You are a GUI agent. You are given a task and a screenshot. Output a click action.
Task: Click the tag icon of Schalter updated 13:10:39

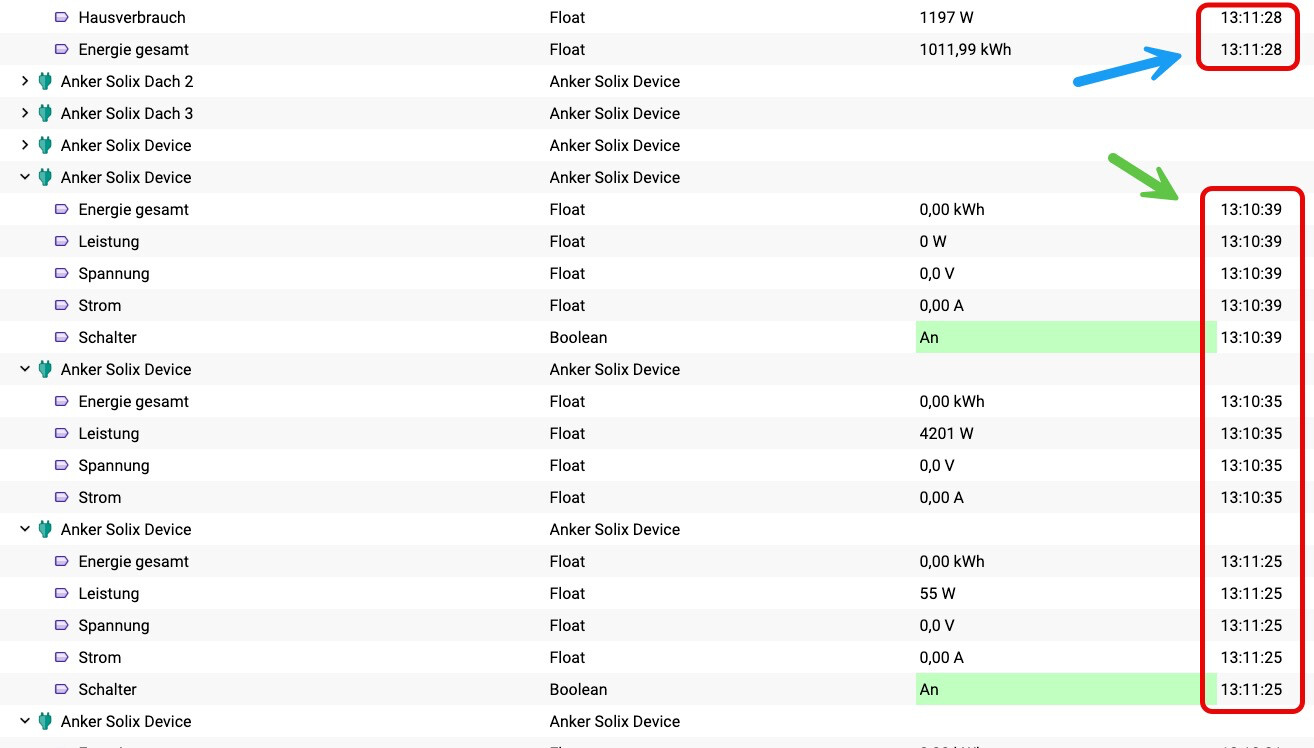(x=62, y=337)
